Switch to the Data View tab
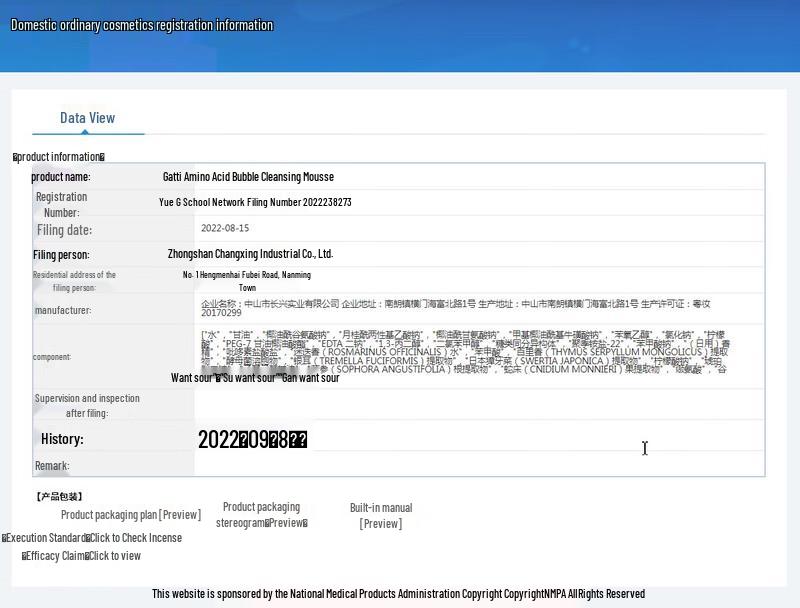This screenshot has width=800, height=608. point(87,118)
